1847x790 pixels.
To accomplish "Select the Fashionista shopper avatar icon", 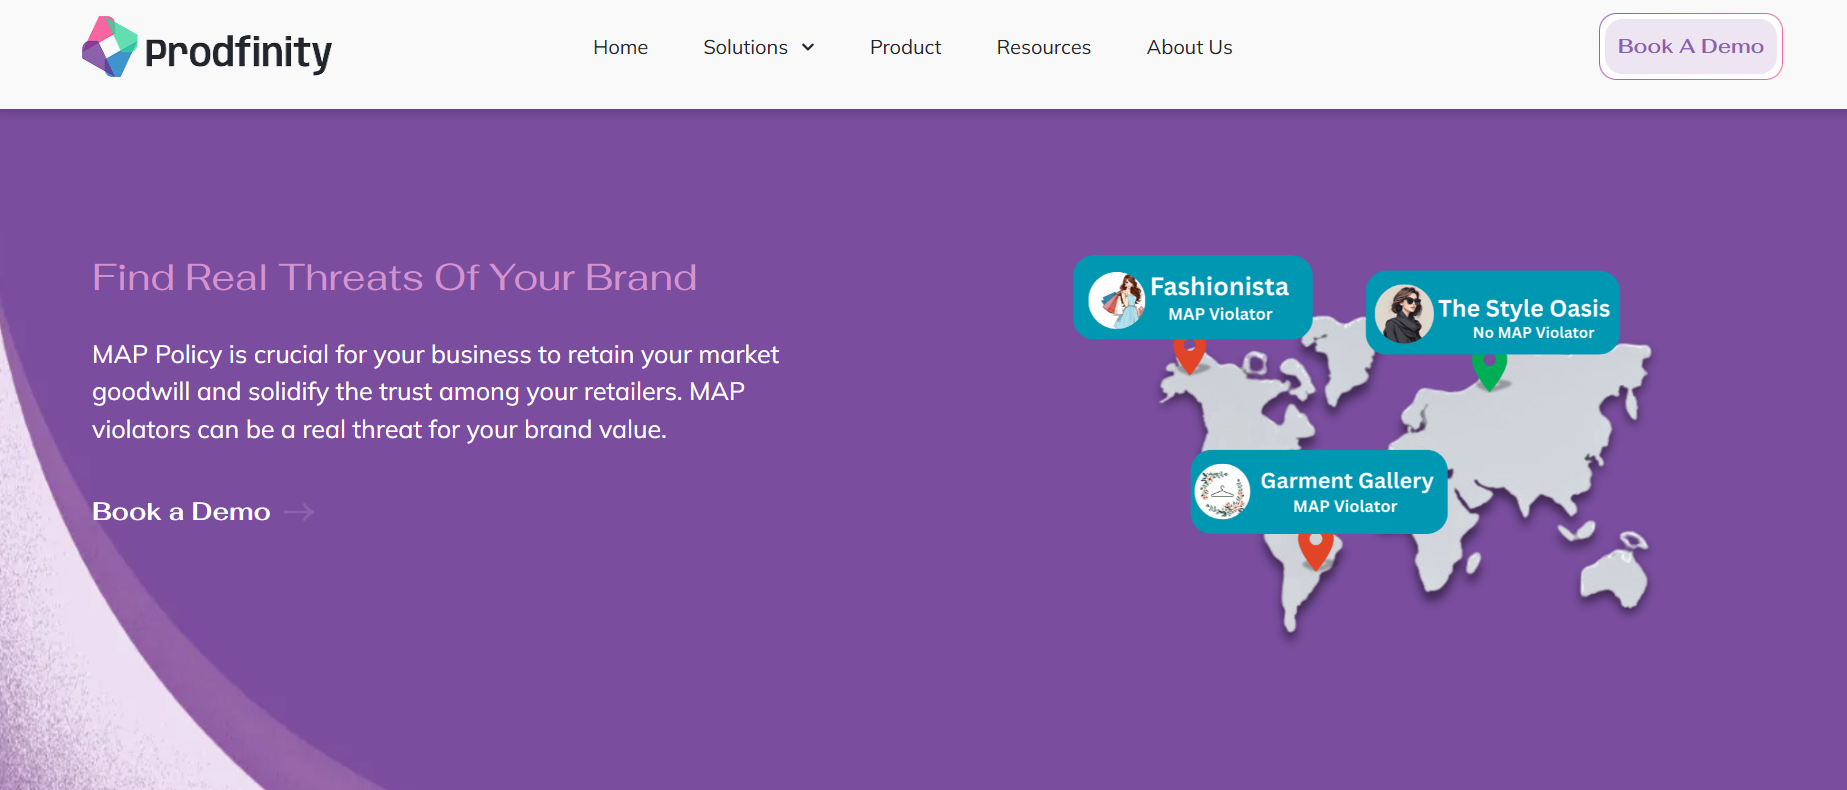I will [x=1116, y=300].
